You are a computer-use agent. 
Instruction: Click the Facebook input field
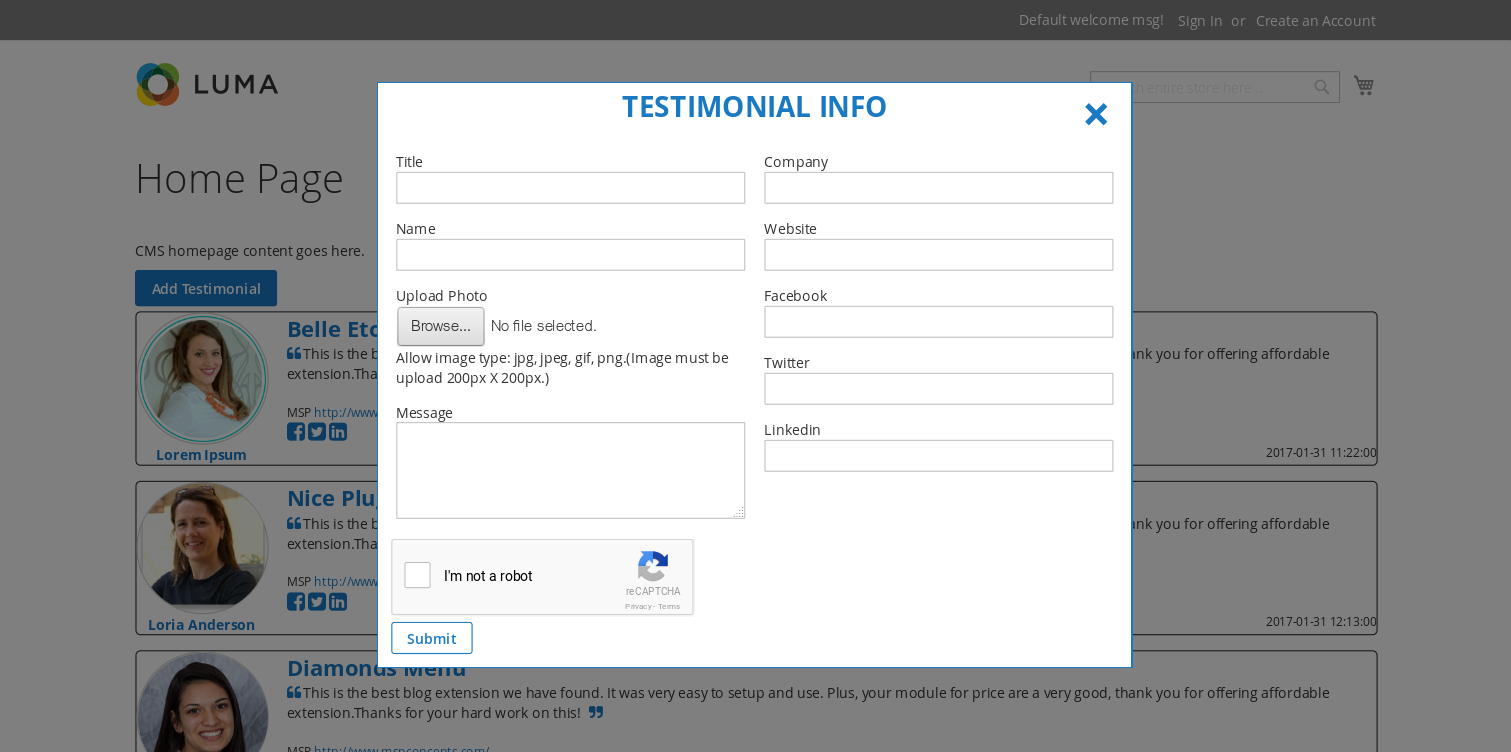pyautogui.click(x=938, y=322)
